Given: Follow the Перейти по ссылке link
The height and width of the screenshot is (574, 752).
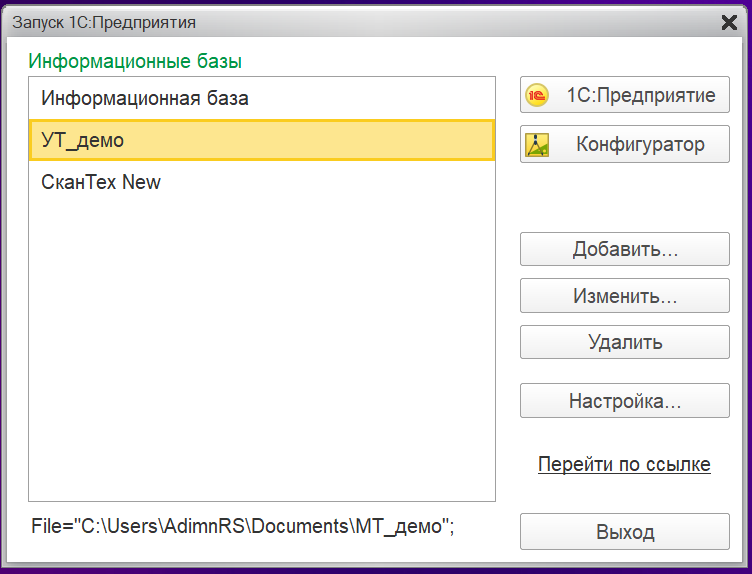Looking at the screenshot, I should coord(624,465).
